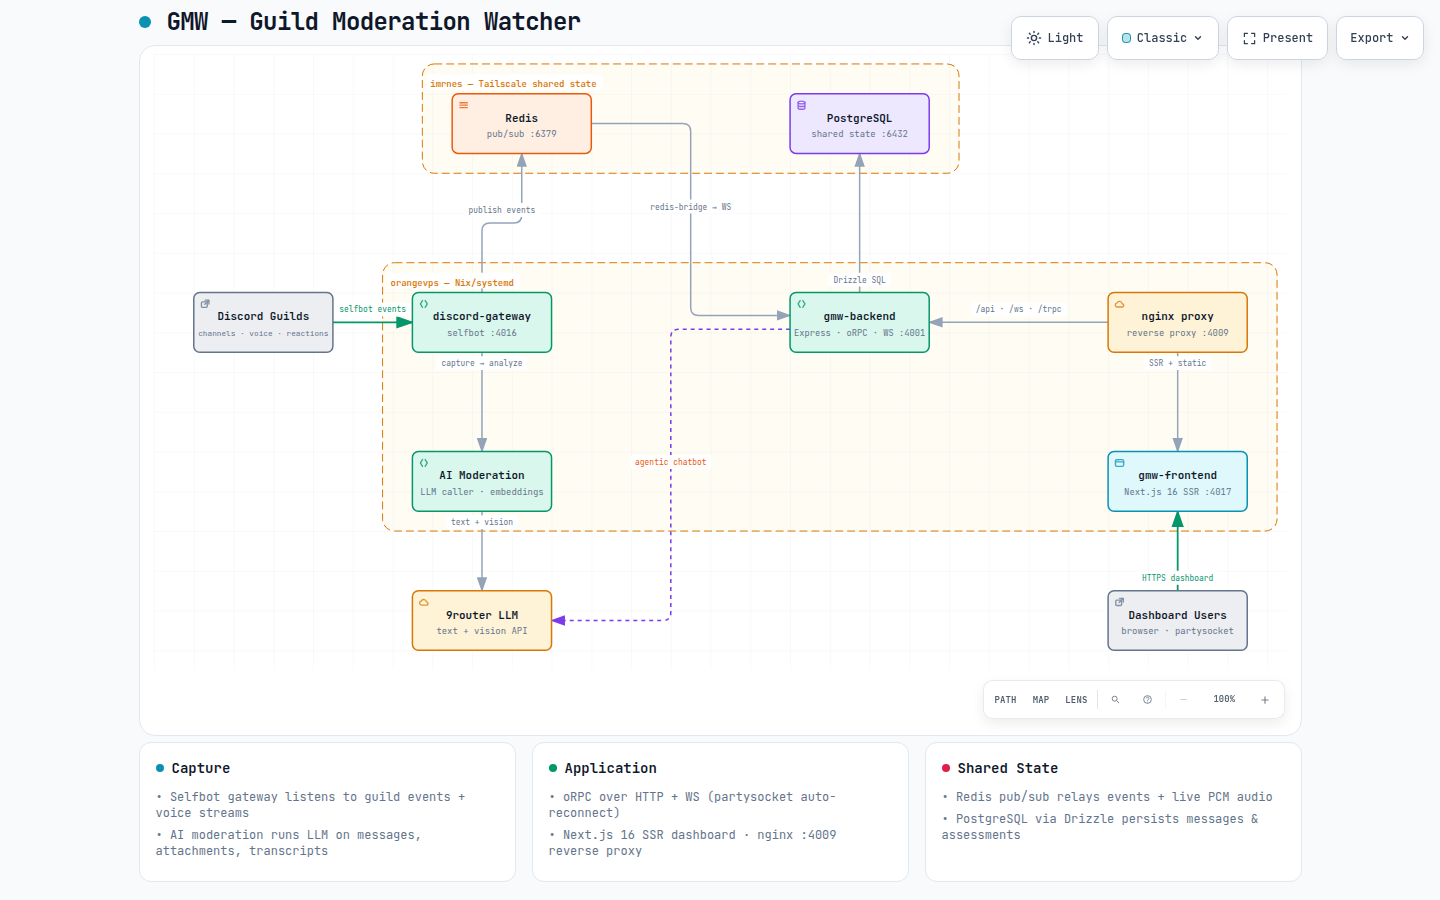Screen dimensions: 1440x900
Task: Click the search magnifier icon in zoom toolbar
Action: (1115, 700)
